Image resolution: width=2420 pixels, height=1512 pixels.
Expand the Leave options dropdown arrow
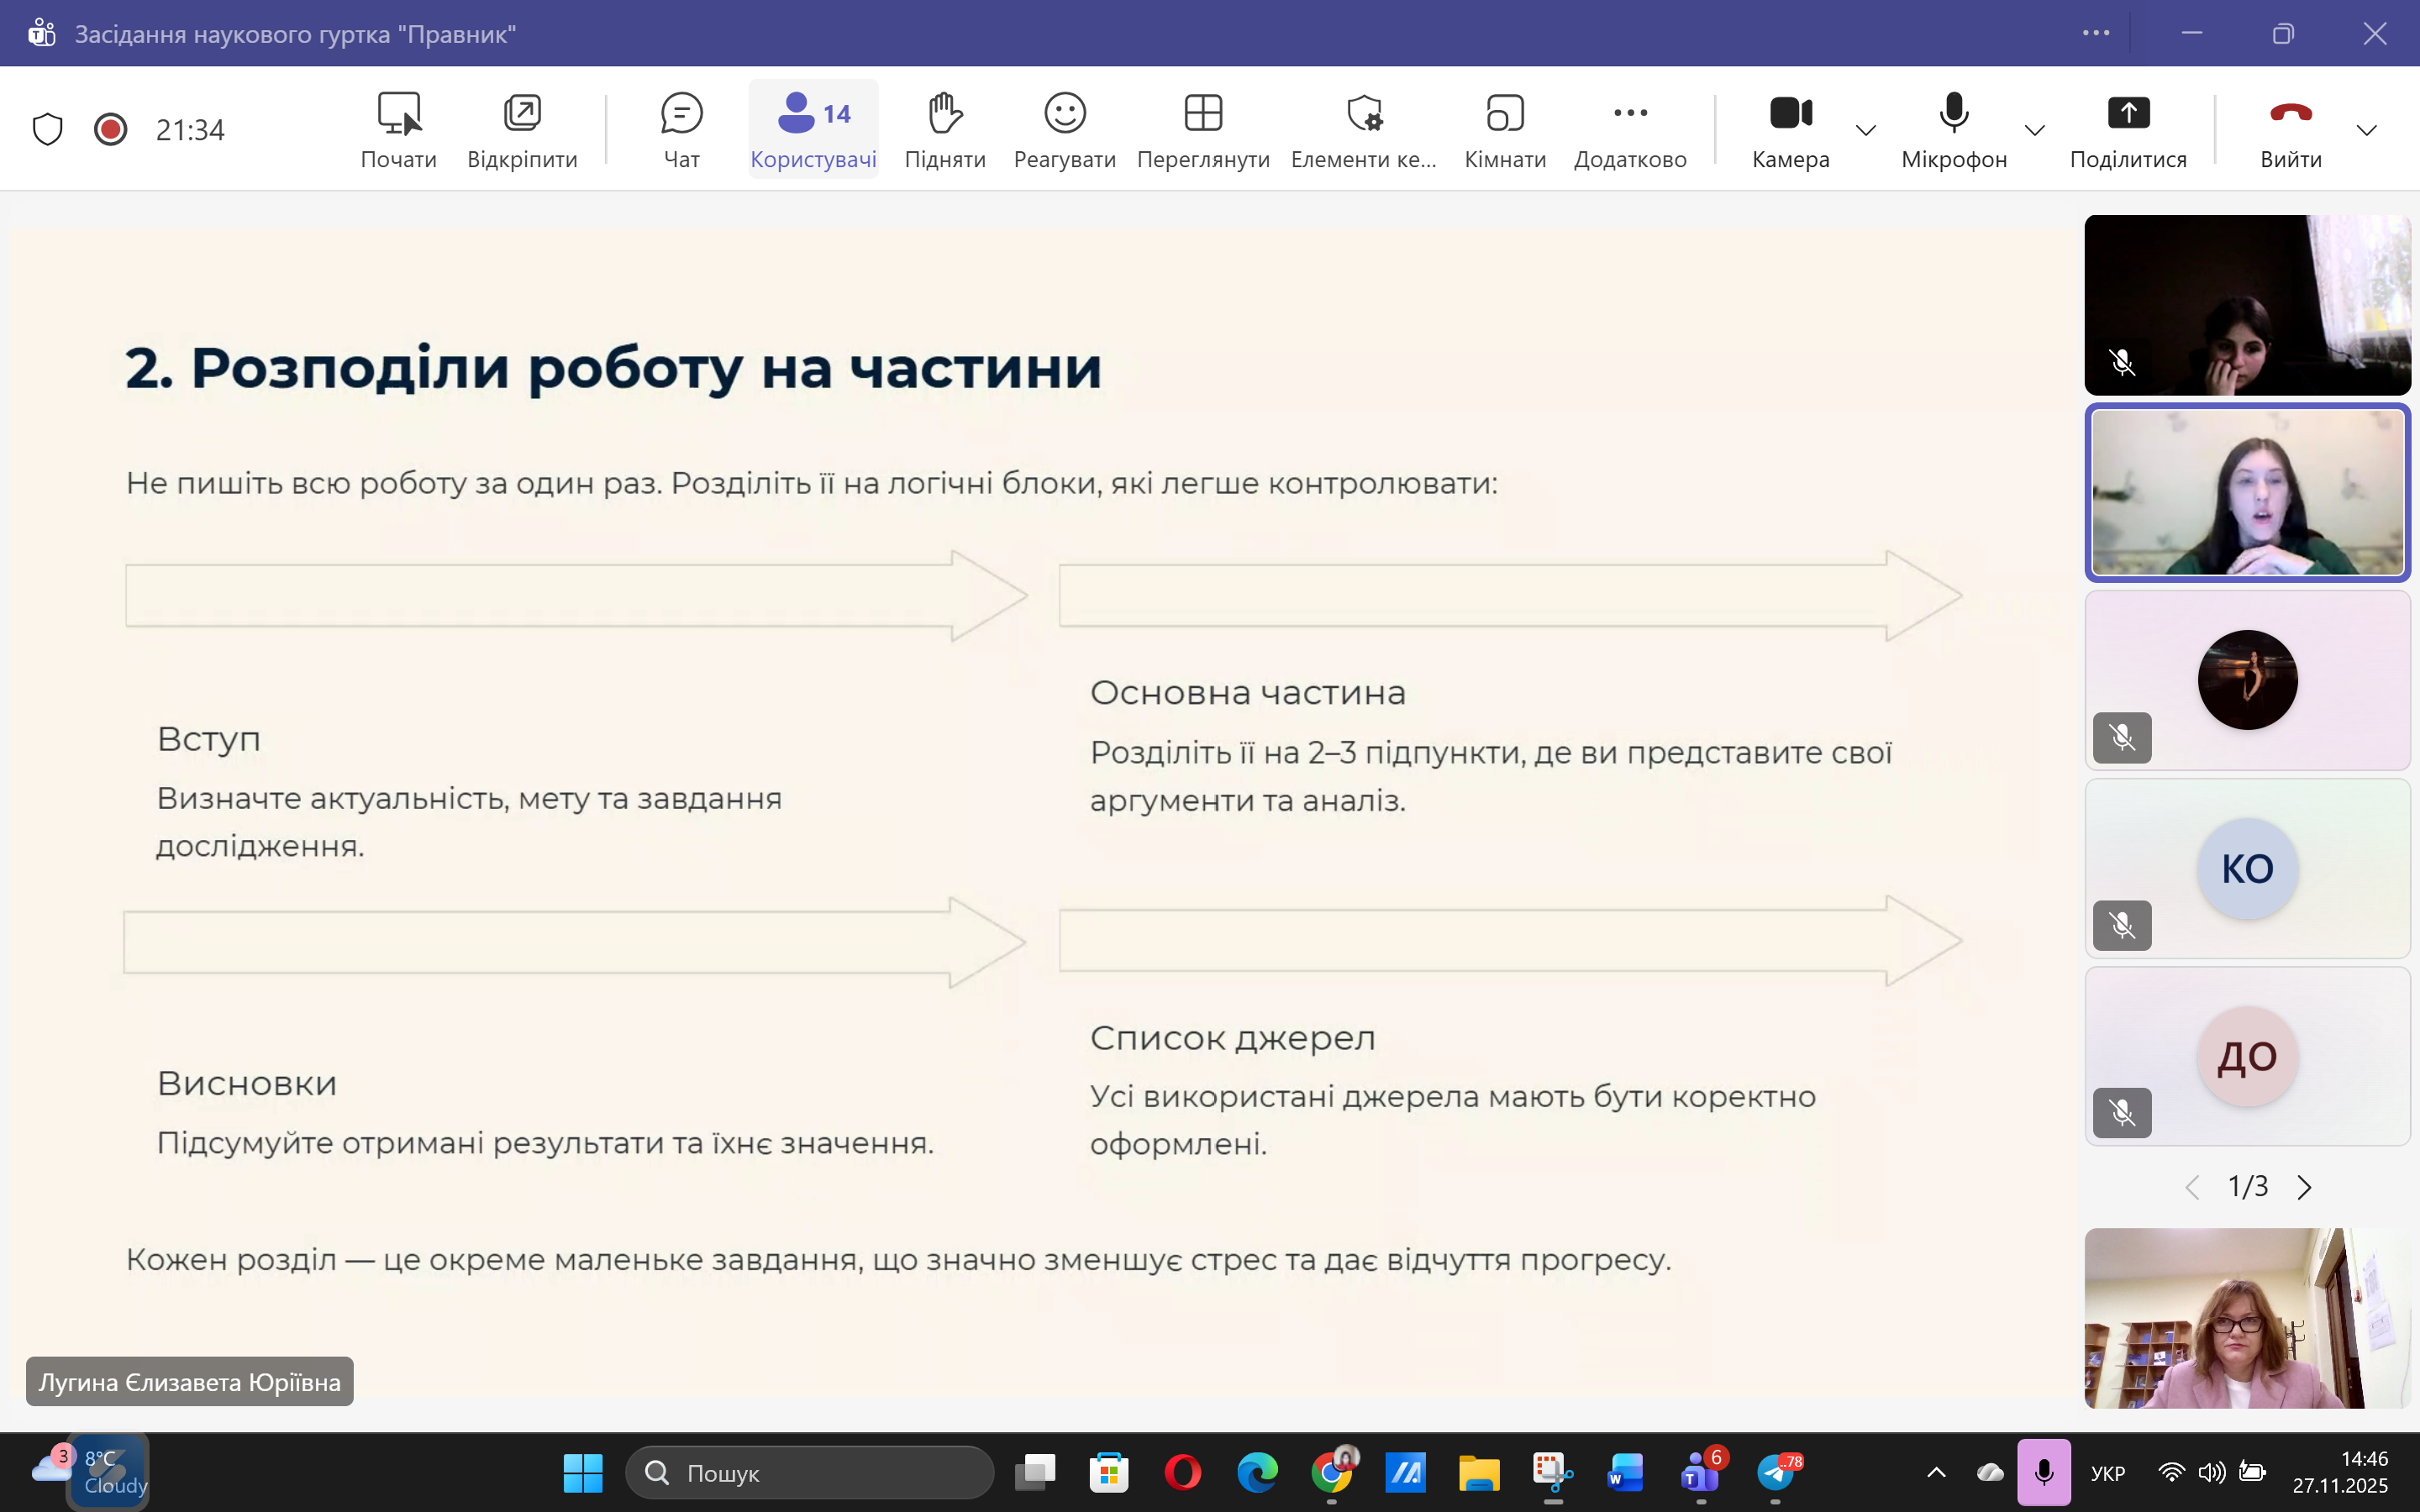point(2366,130)
